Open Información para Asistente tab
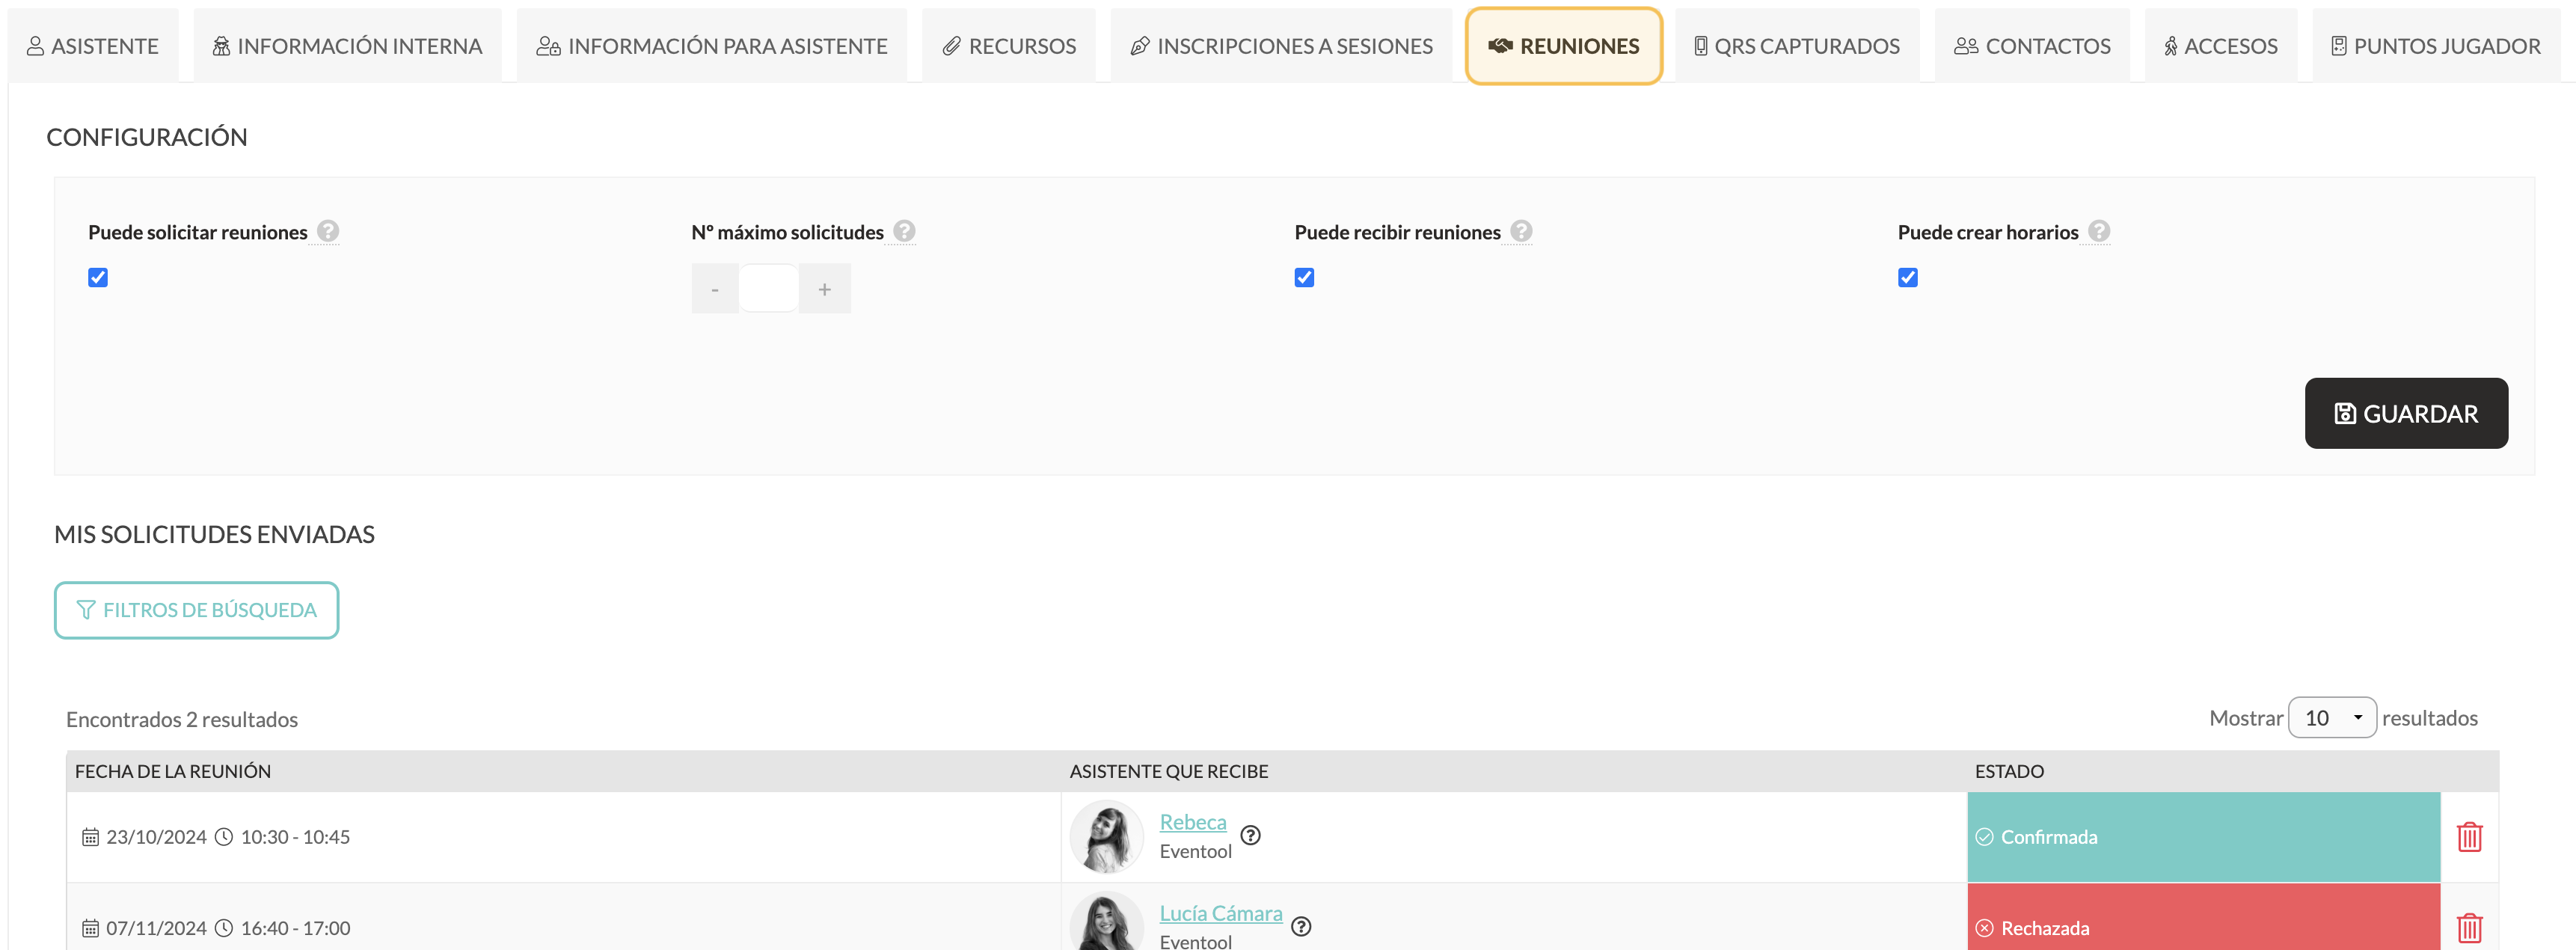This screenshot has width=2576, height=950. pyautogui.click(x=711, y=46)
